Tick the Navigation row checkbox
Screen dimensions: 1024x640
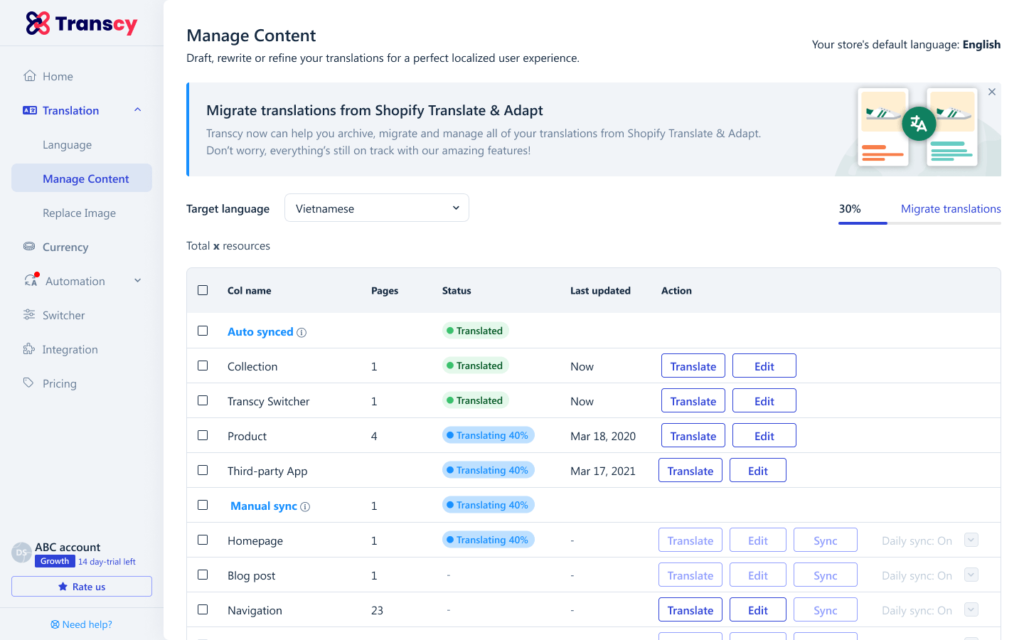tap(203, 609)
